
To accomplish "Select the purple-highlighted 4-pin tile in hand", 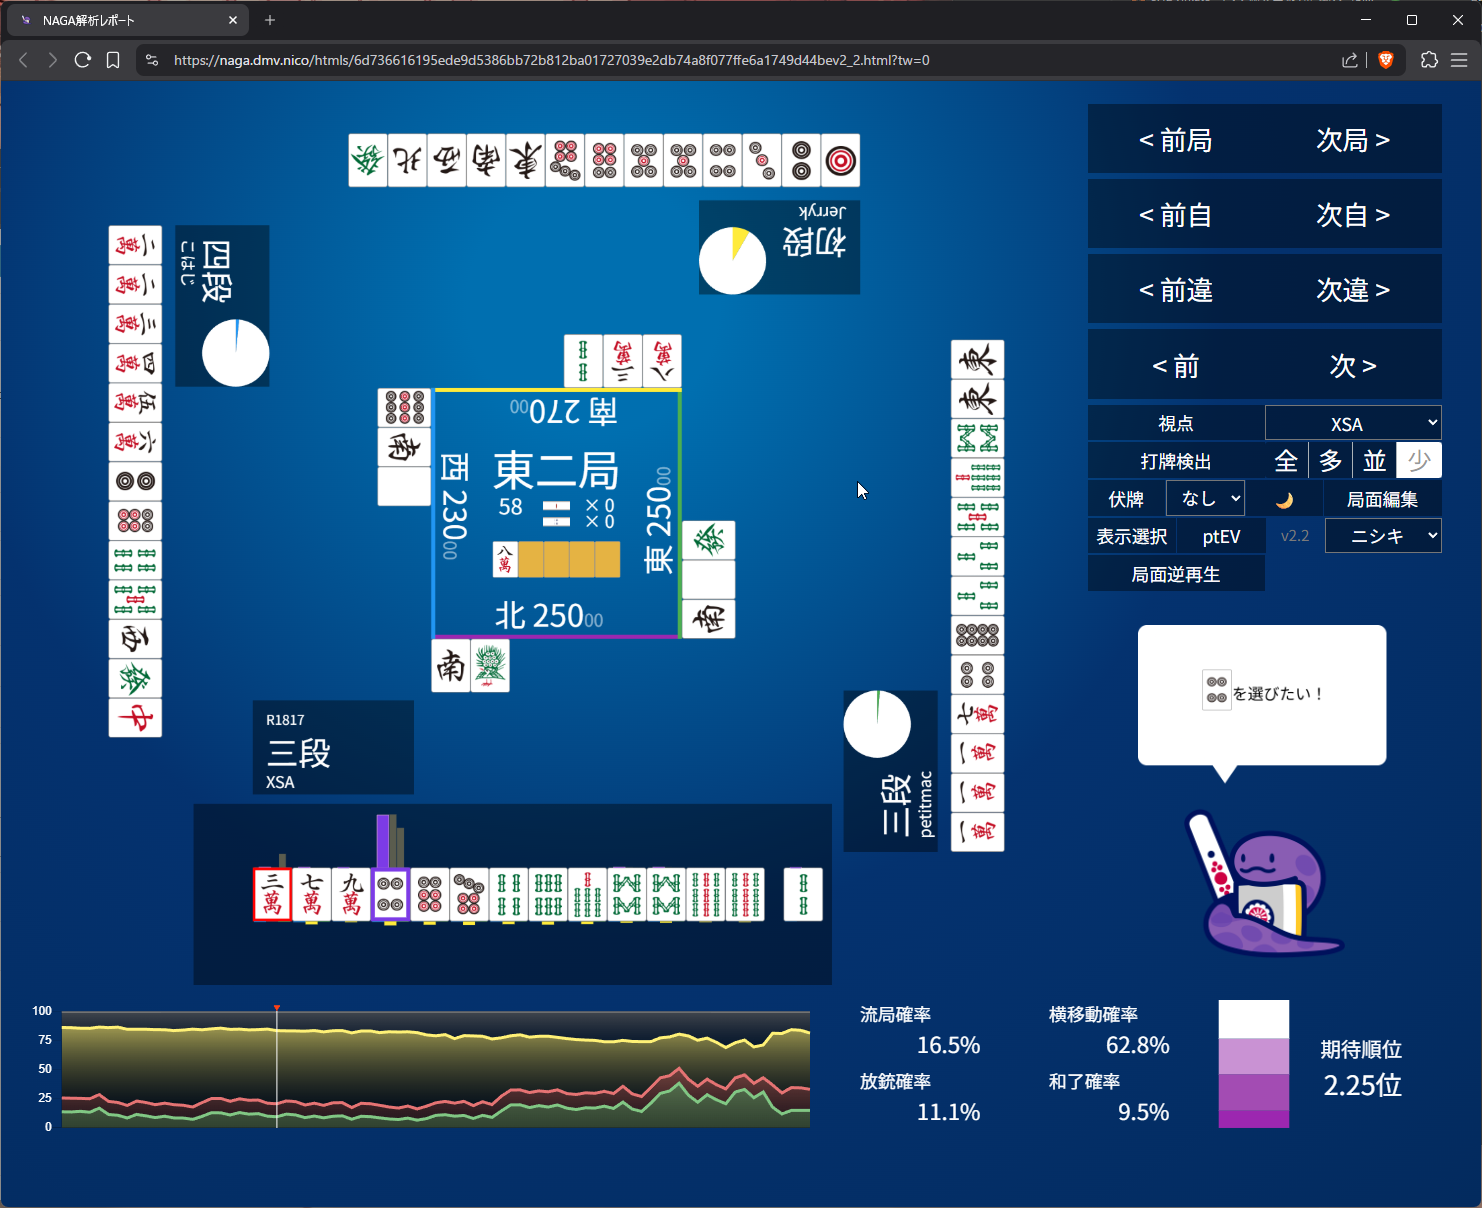I will point(390,894).
